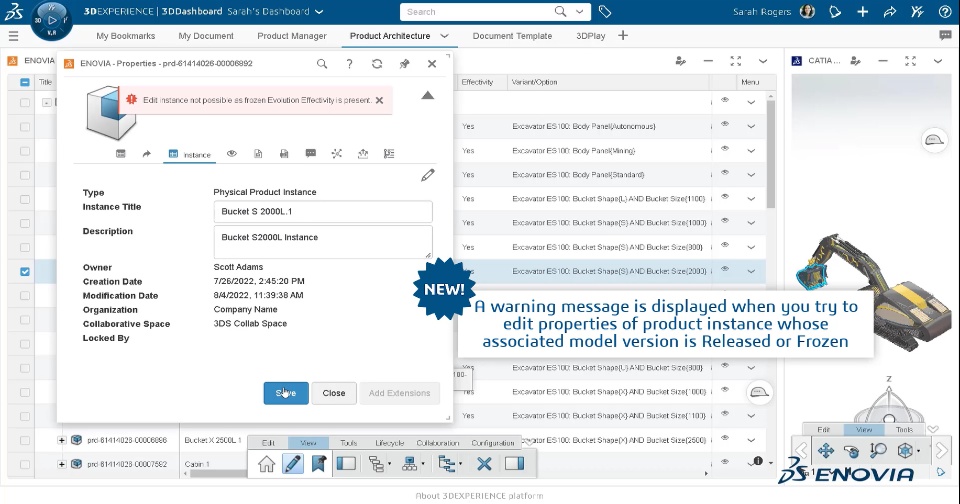Add a new dashboard tab with plus
The height and width of the screenshot is (504, 960).
(623, 36)
